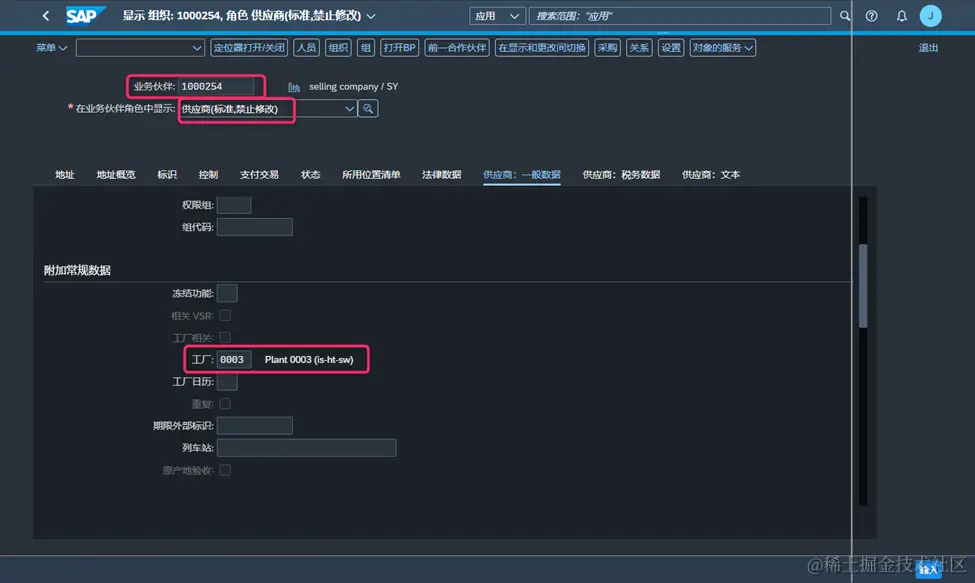Click the 附加常规数据 section heading

click(77, 270)
